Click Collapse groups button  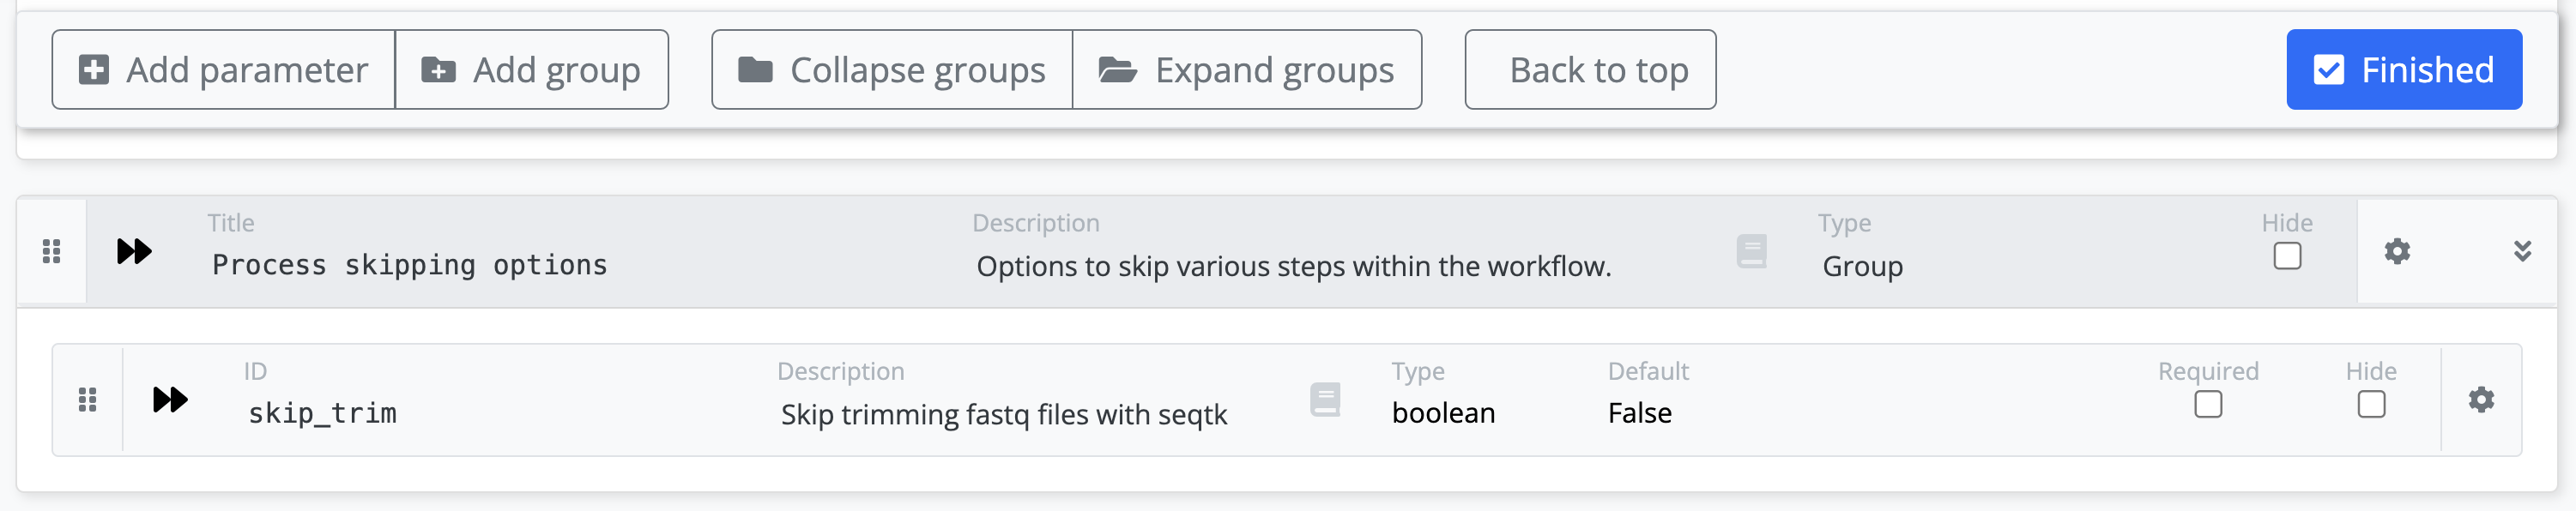(891, 70)
